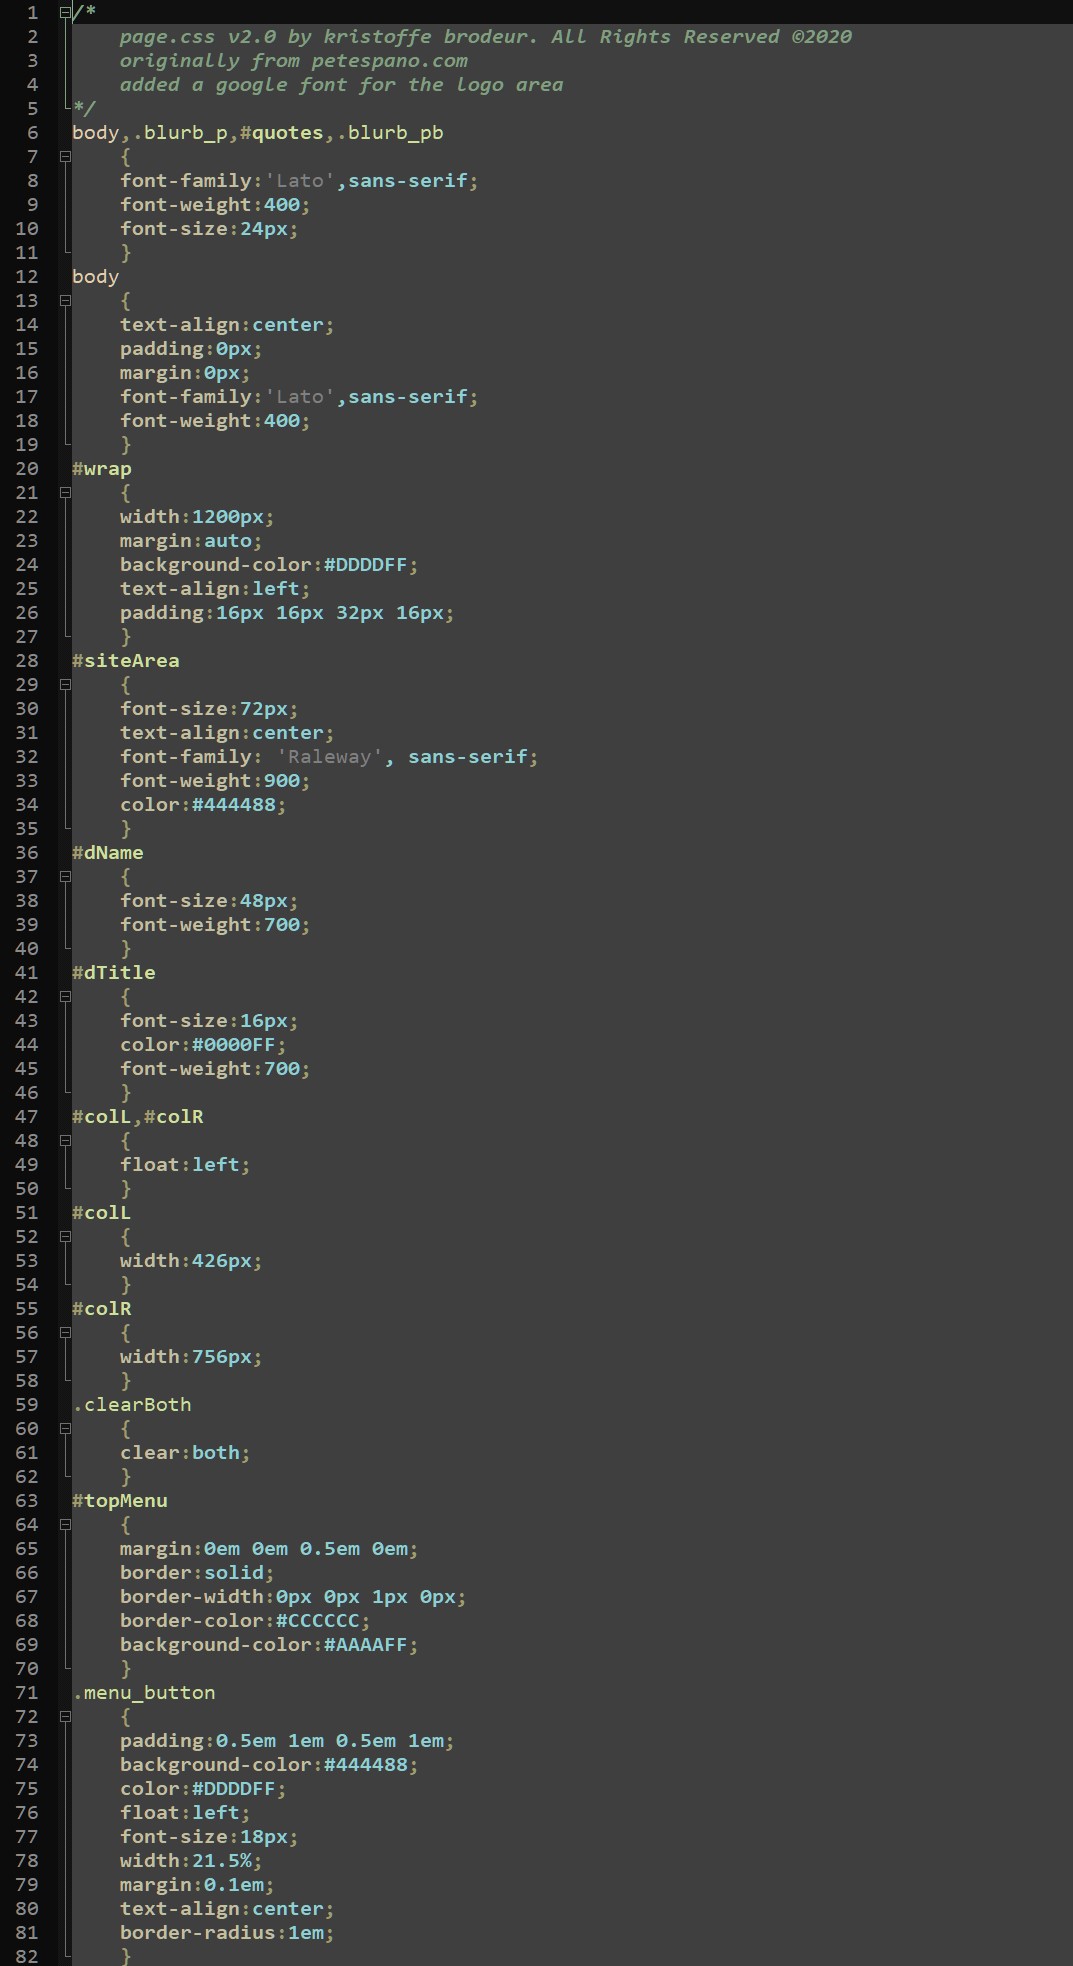Collapse the #dName rule fold at line 37
Screen dimensions: 1073x1966
(x=65, y=877)
